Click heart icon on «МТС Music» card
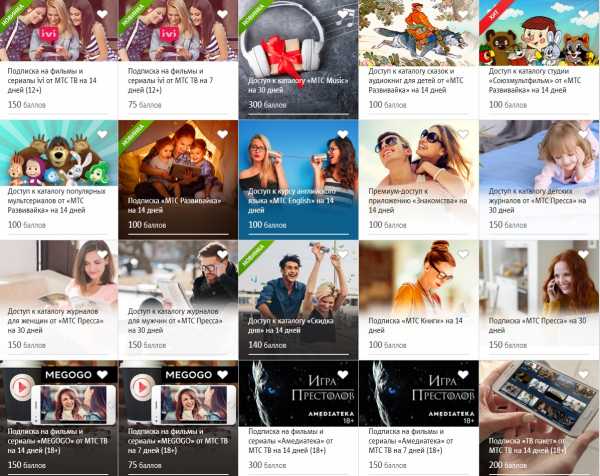Viewport: 600px width, 476px height. [x=342, y=15]
